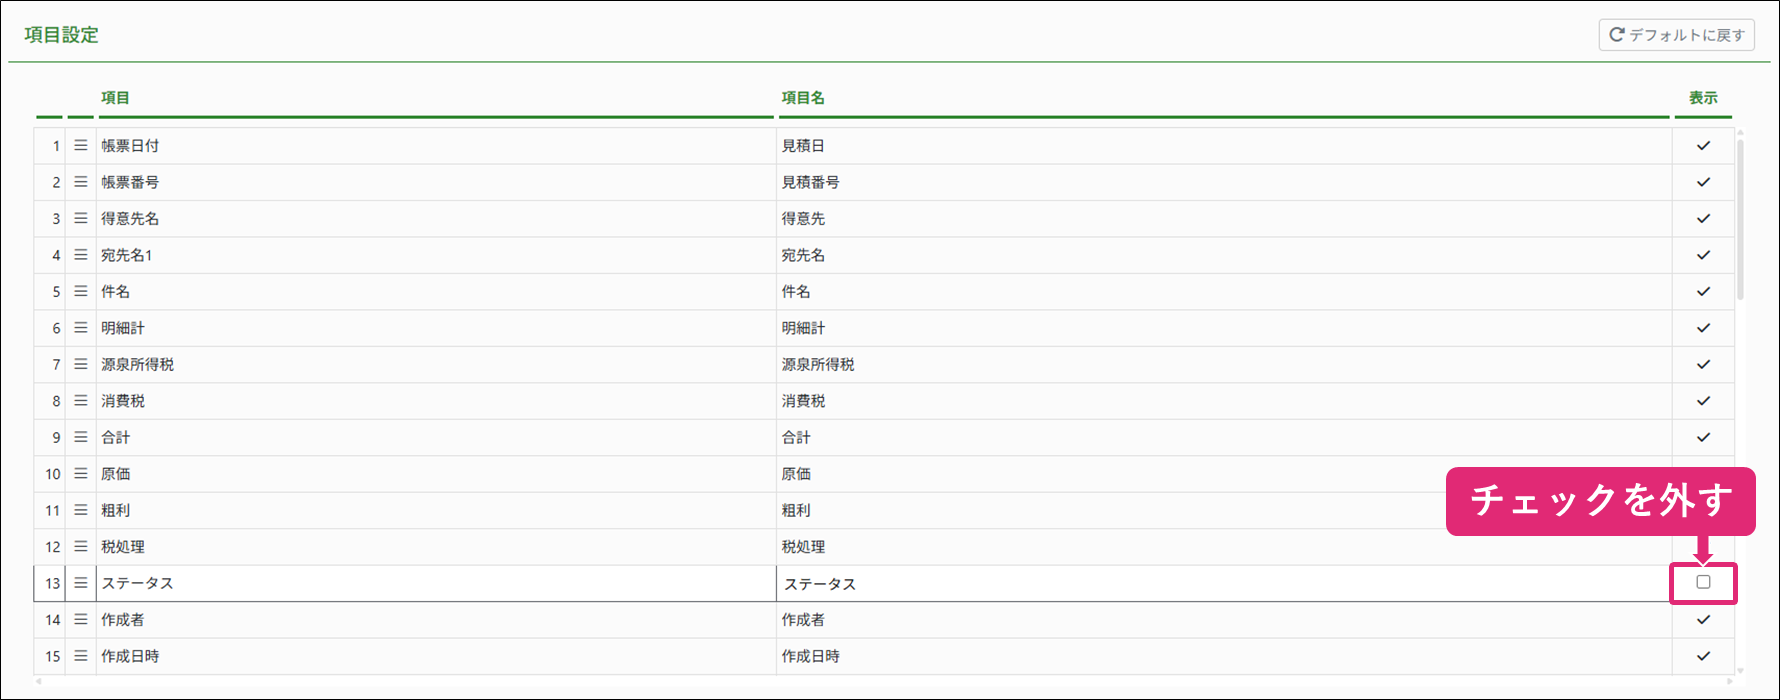Uncheck the ステータス display checkbox
The image size is (1780, 700).
1703,583
